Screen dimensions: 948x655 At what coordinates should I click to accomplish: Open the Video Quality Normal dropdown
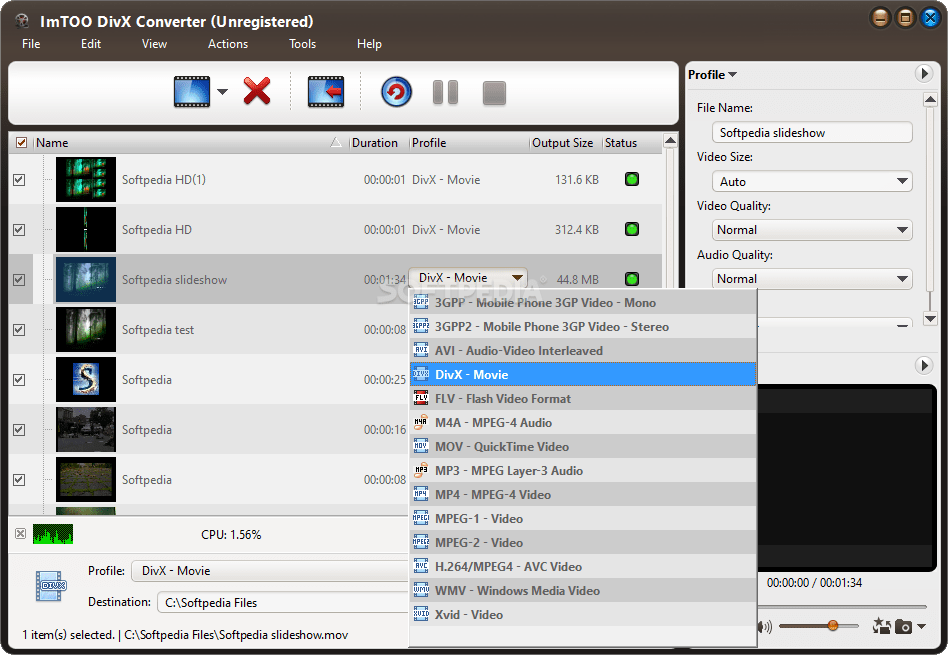click(812, 230)
